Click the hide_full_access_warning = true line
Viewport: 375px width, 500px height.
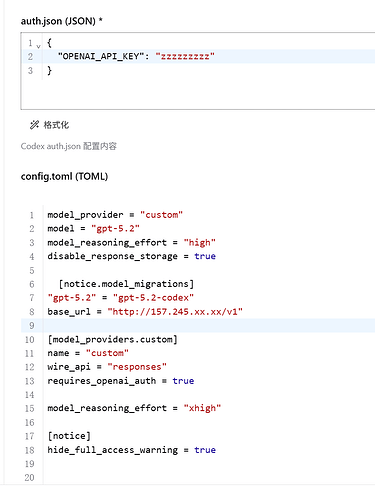pyautogui.click(x=131, y=450)
